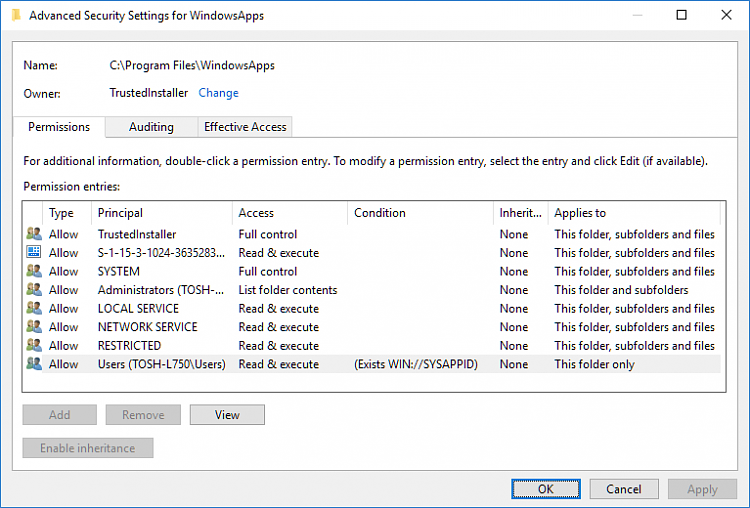750x508 pixels.
Task: Click the View button
Action: (227, 415)
